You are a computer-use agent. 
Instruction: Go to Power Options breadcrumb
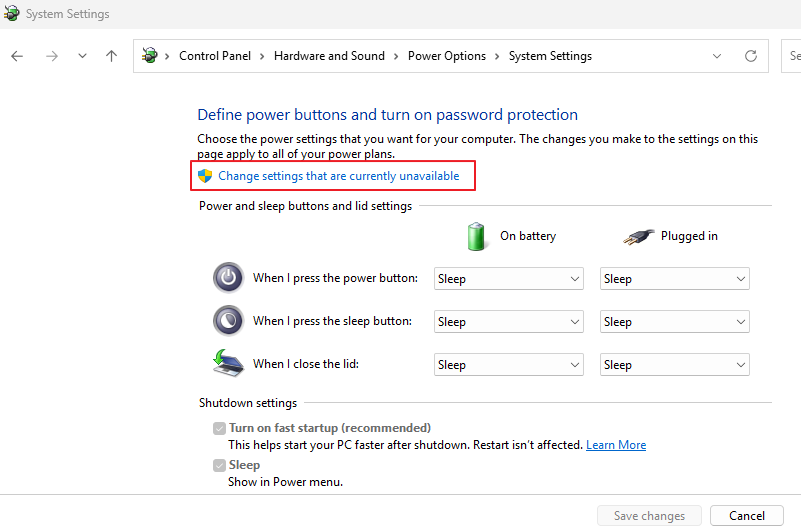click(x=446, y=56)
